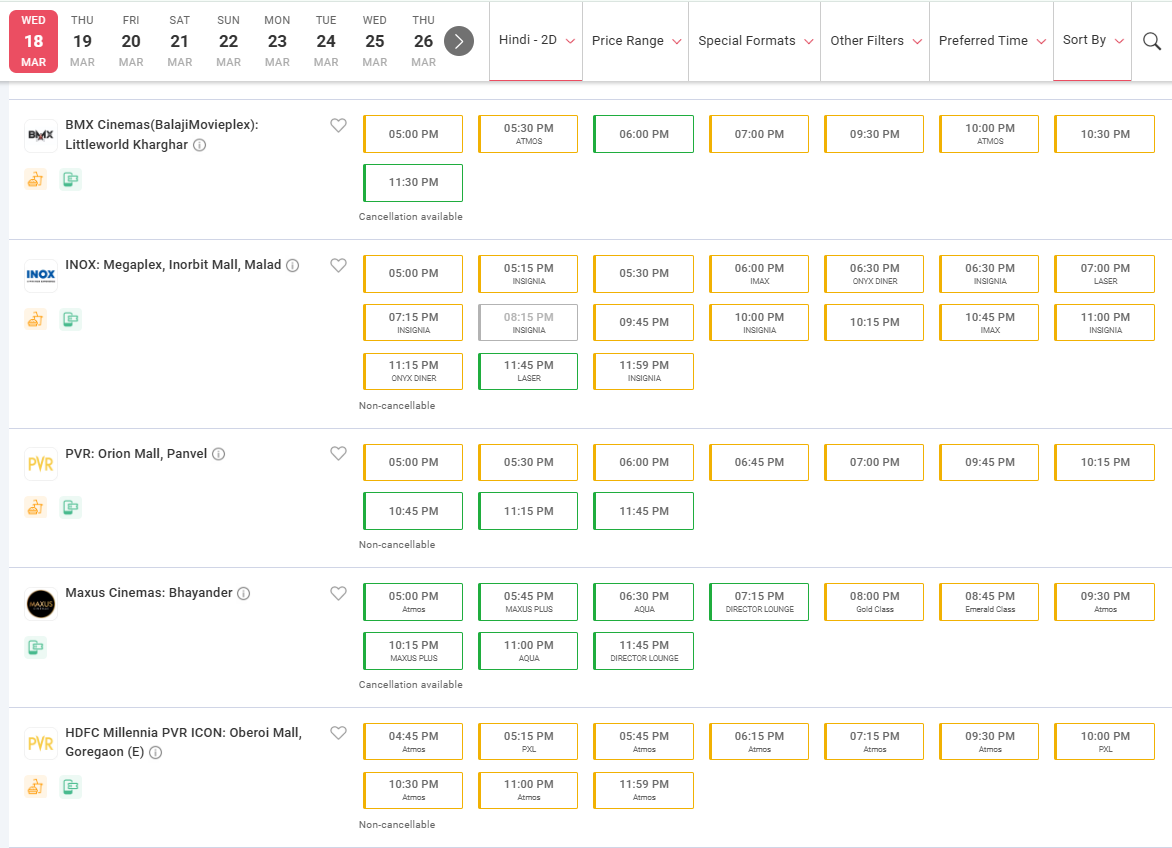Open info icon beside BMX Cinemas Kharghar

pyautogui.click(x=200, y=145)
